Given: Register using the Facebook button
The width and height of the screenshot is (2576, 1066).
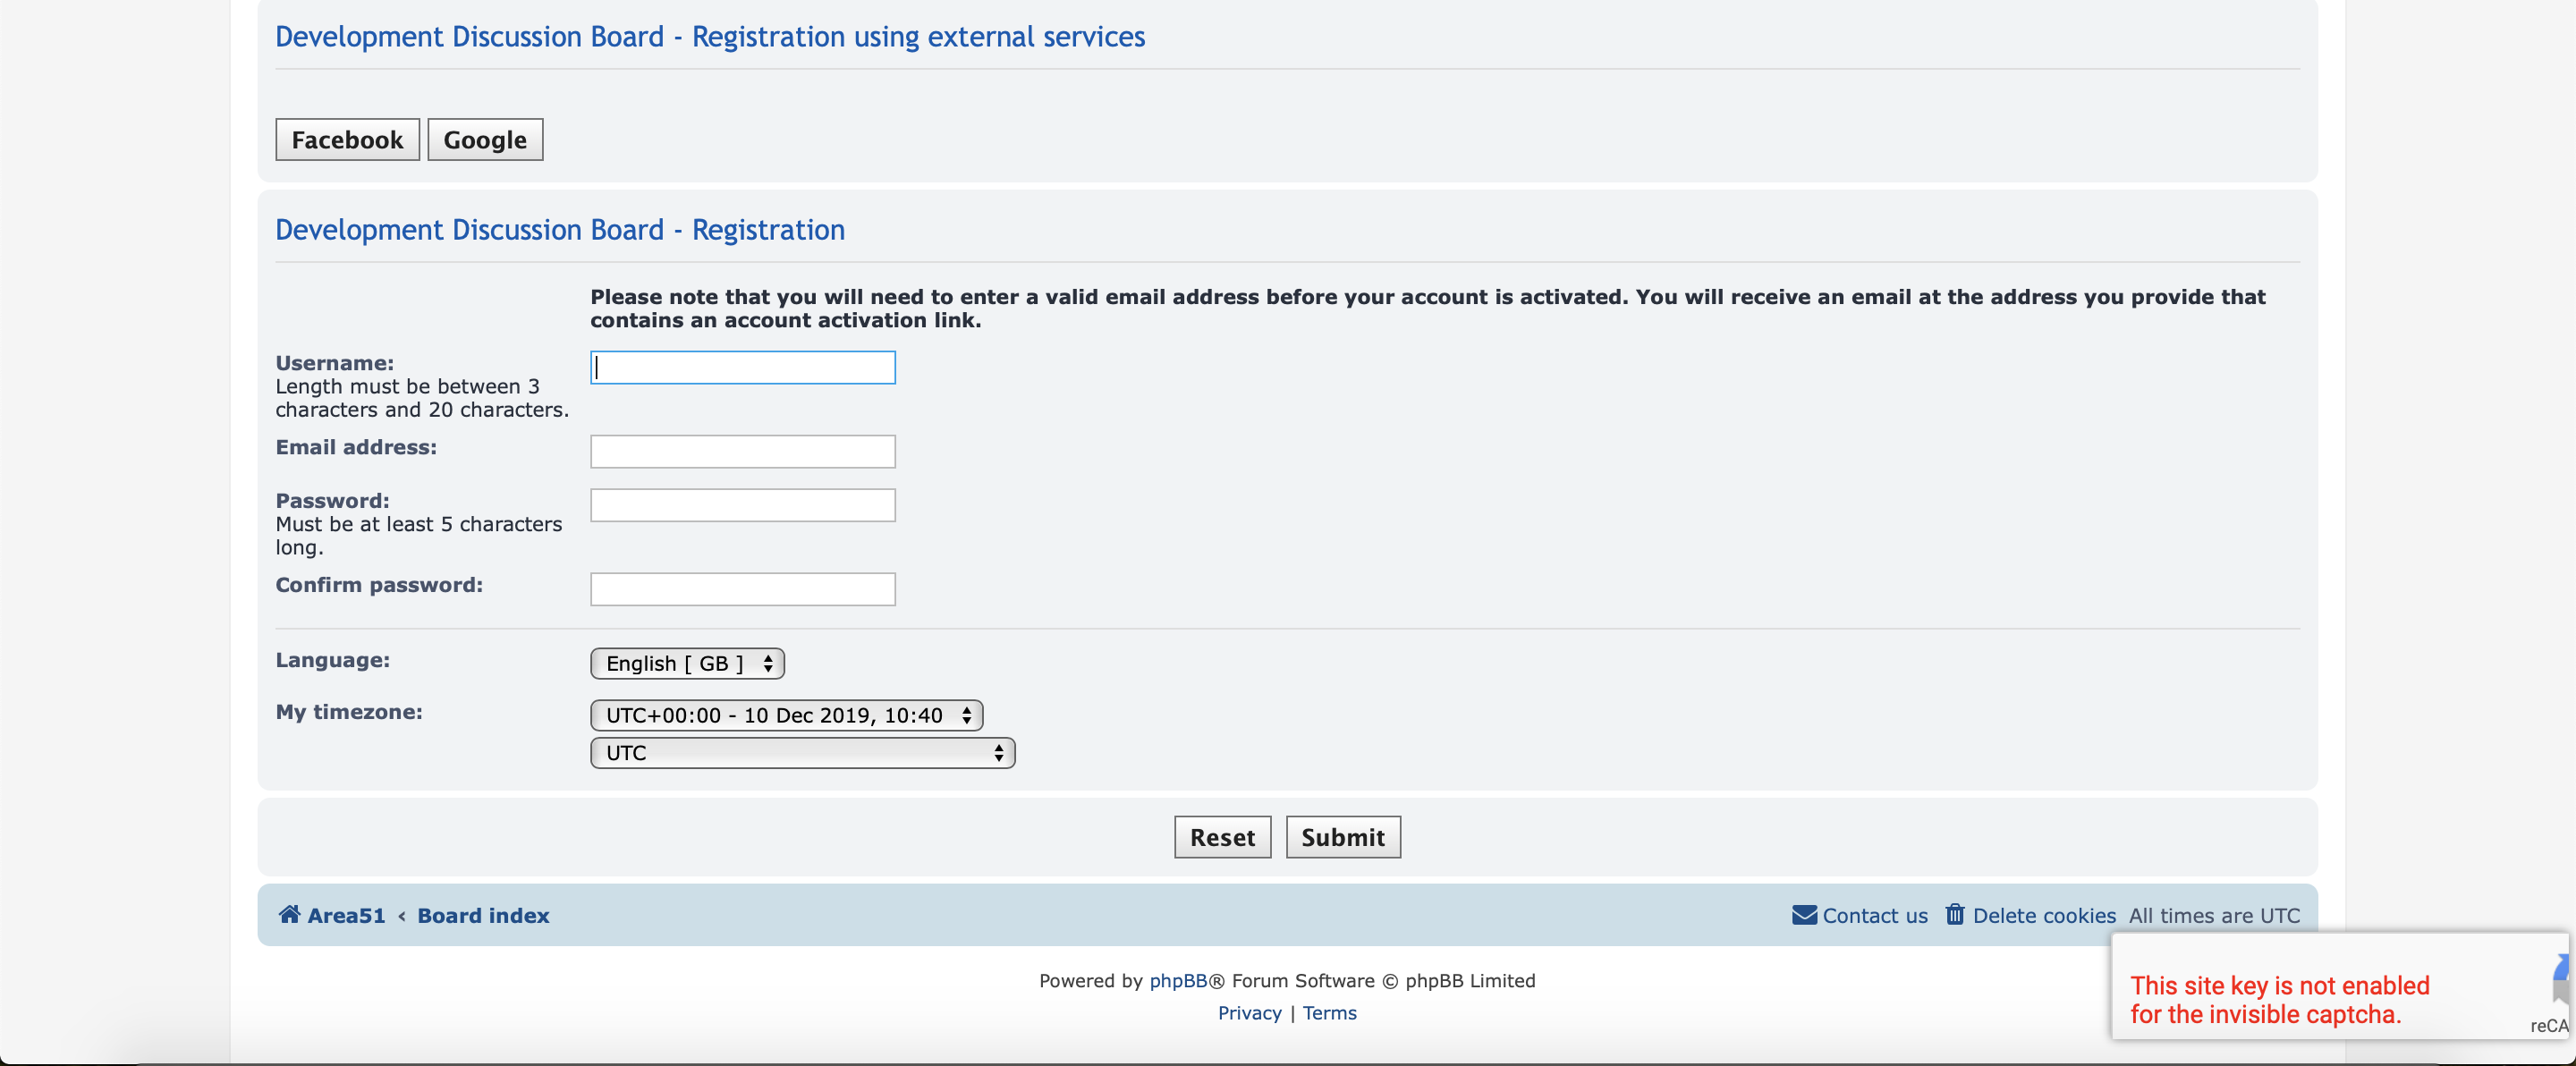Looking at the screenshot, I should tap(347, 140).
